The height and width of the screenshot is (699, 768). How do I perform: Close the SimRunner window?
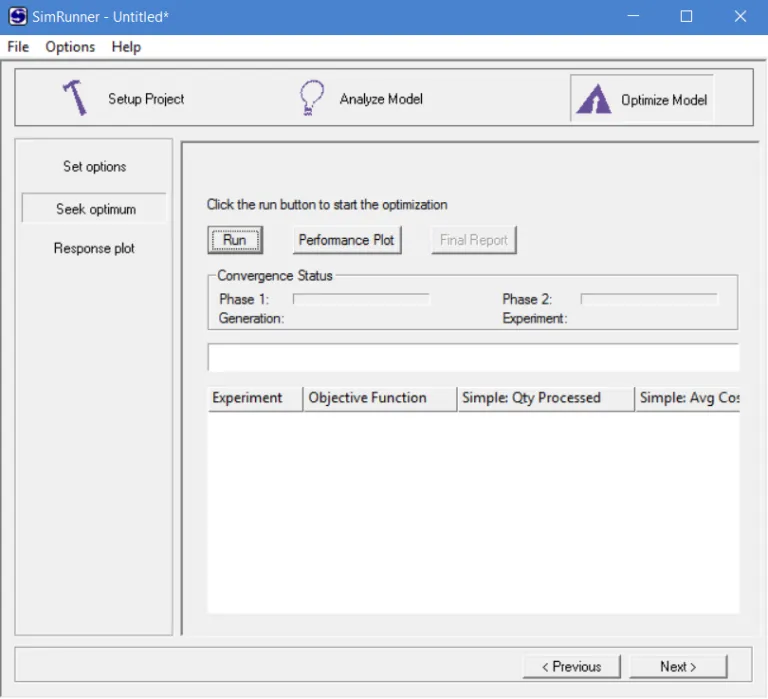coord(740,16)
